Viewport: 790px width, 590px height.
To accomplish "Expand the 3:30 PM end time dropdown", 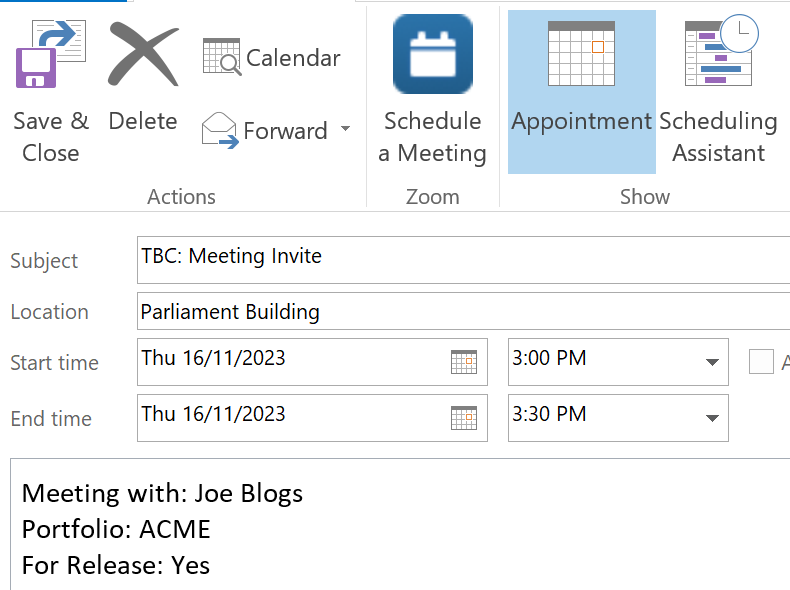I will (x=712, y=418).
